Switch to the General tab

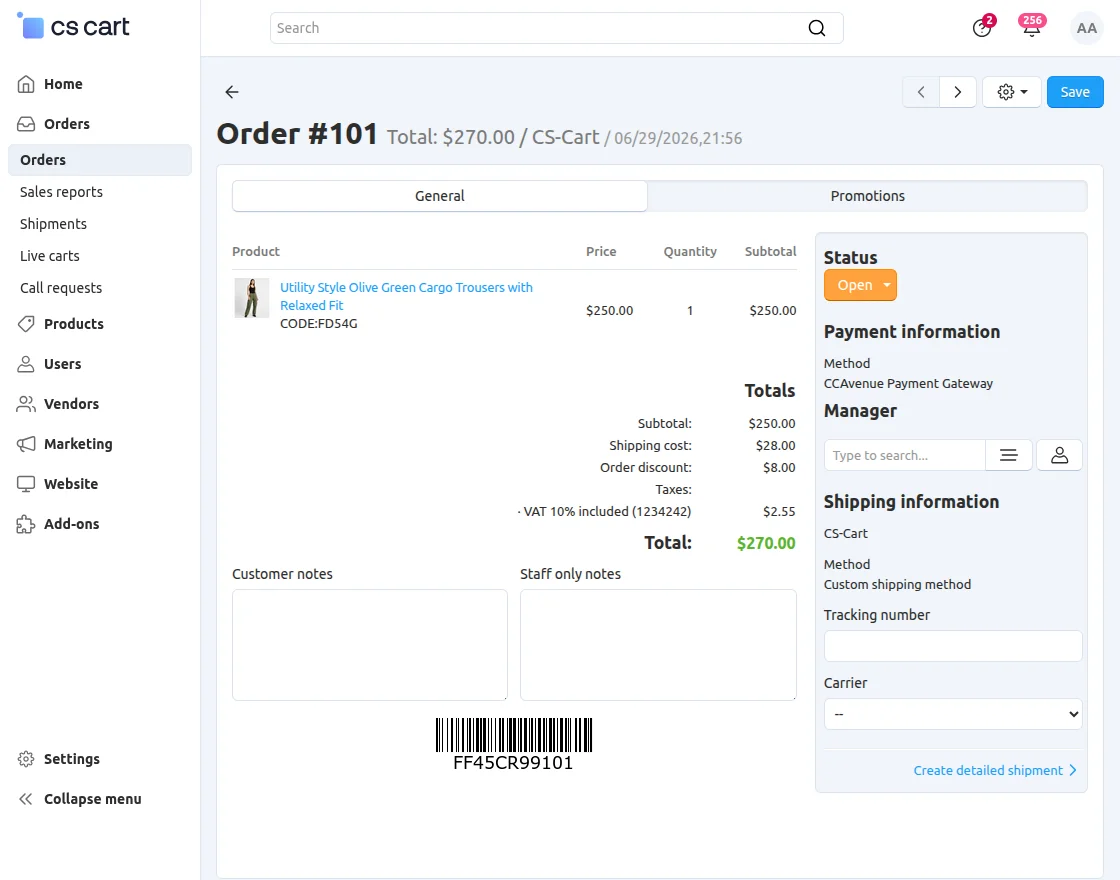[x=439, y=196]
